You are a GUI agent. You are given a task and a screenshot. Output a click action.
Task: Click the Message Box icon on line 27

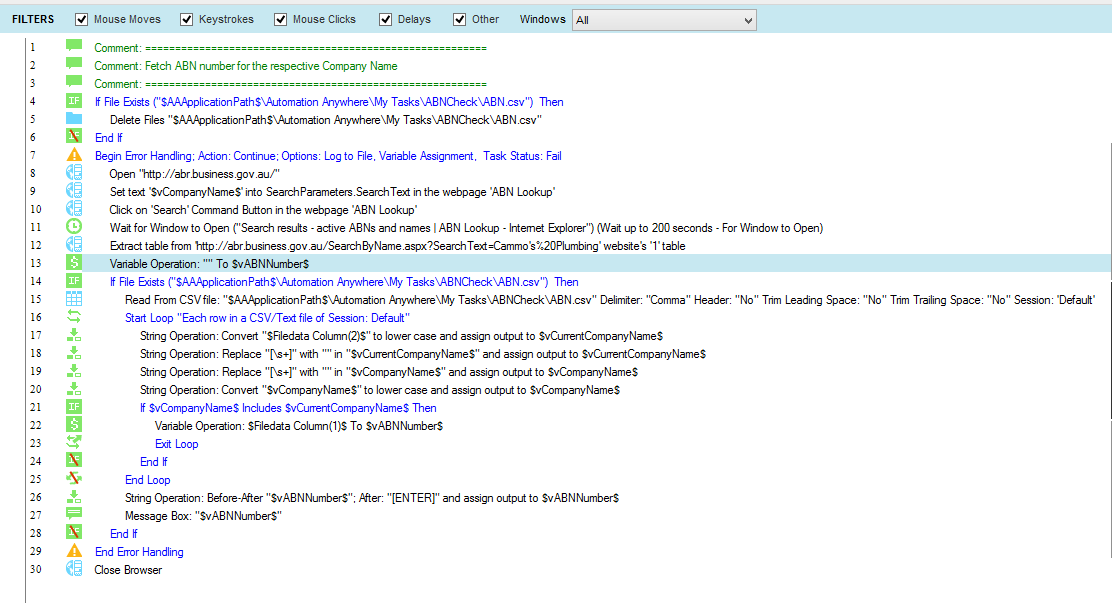click(x=74, y=516)
